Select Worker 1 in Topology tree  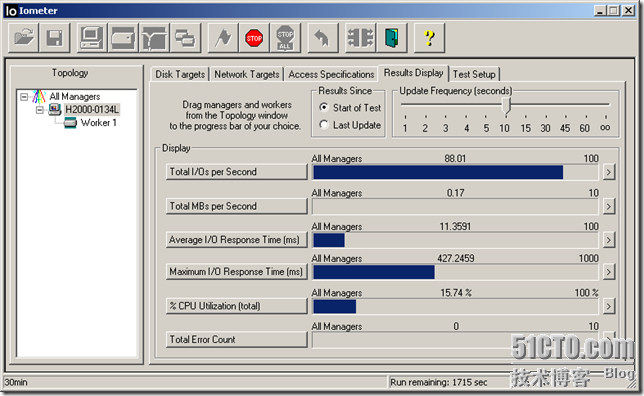[99, 123]
